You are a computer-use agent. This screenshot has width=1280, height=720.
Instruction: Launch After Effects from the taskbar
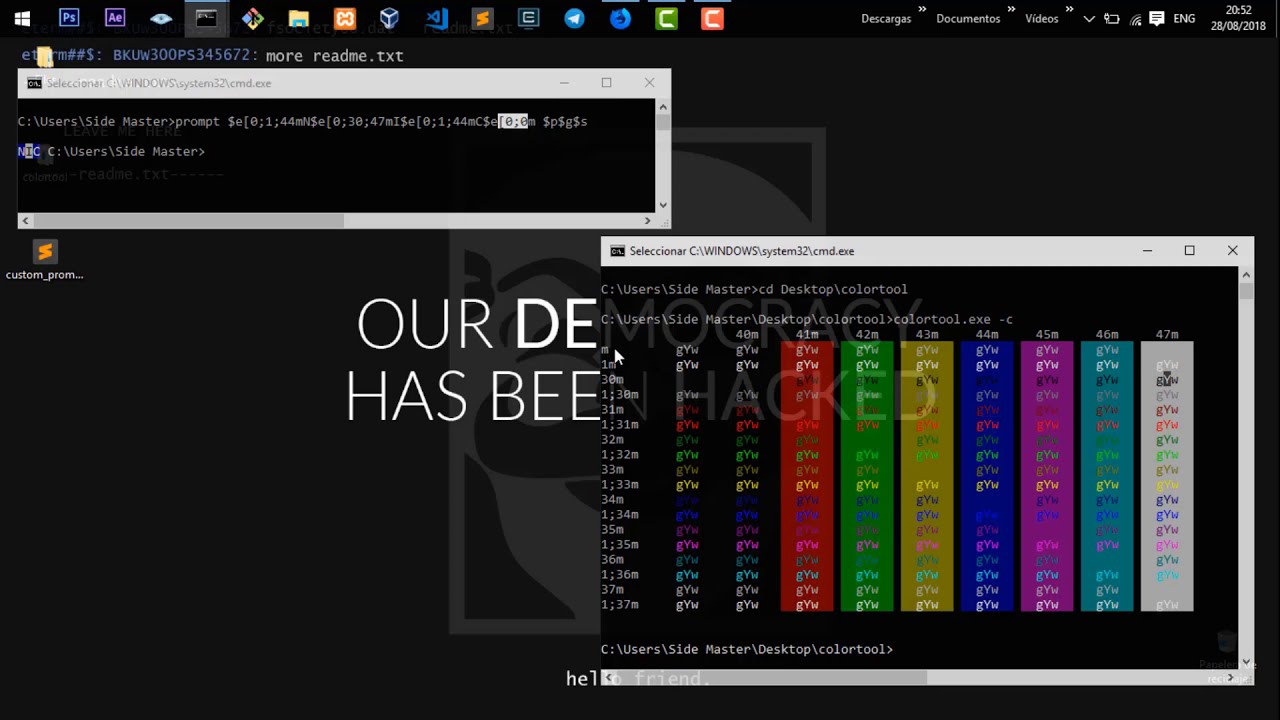point(115,18)
